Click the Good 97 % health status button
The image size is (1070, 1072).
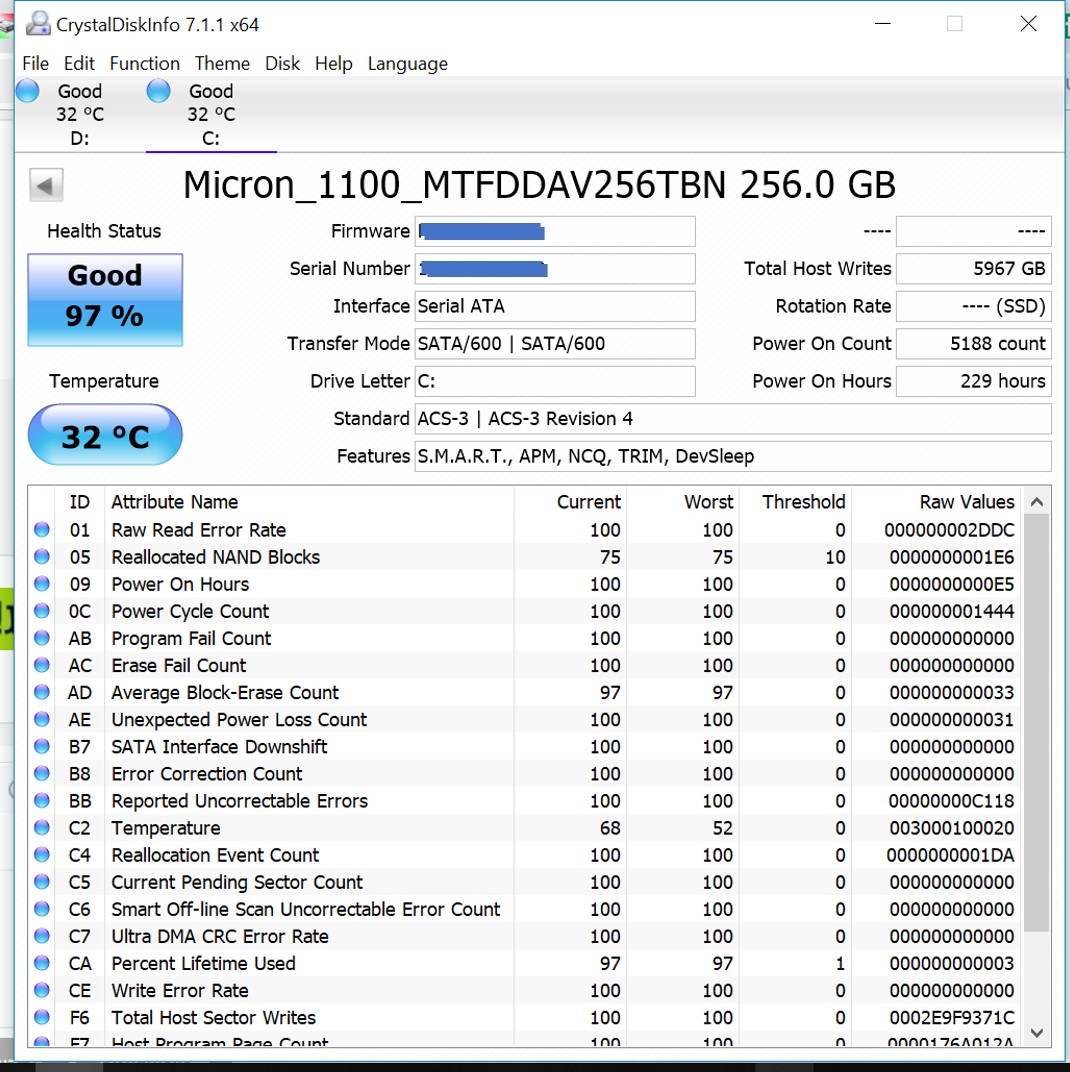(x=105, y=299)
